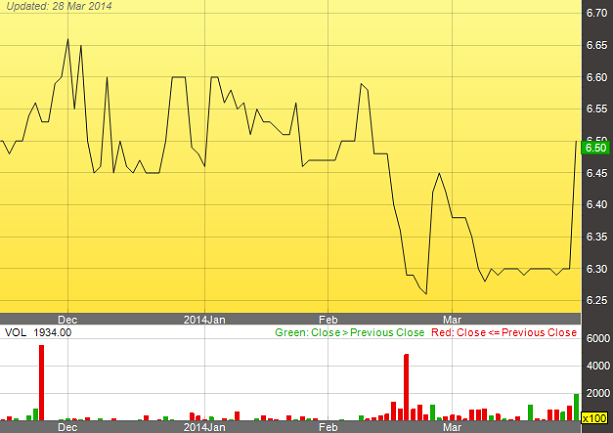
Task: Click the green 6.50 current price tag
Action: pyautogui.click(x=596, y=147)
